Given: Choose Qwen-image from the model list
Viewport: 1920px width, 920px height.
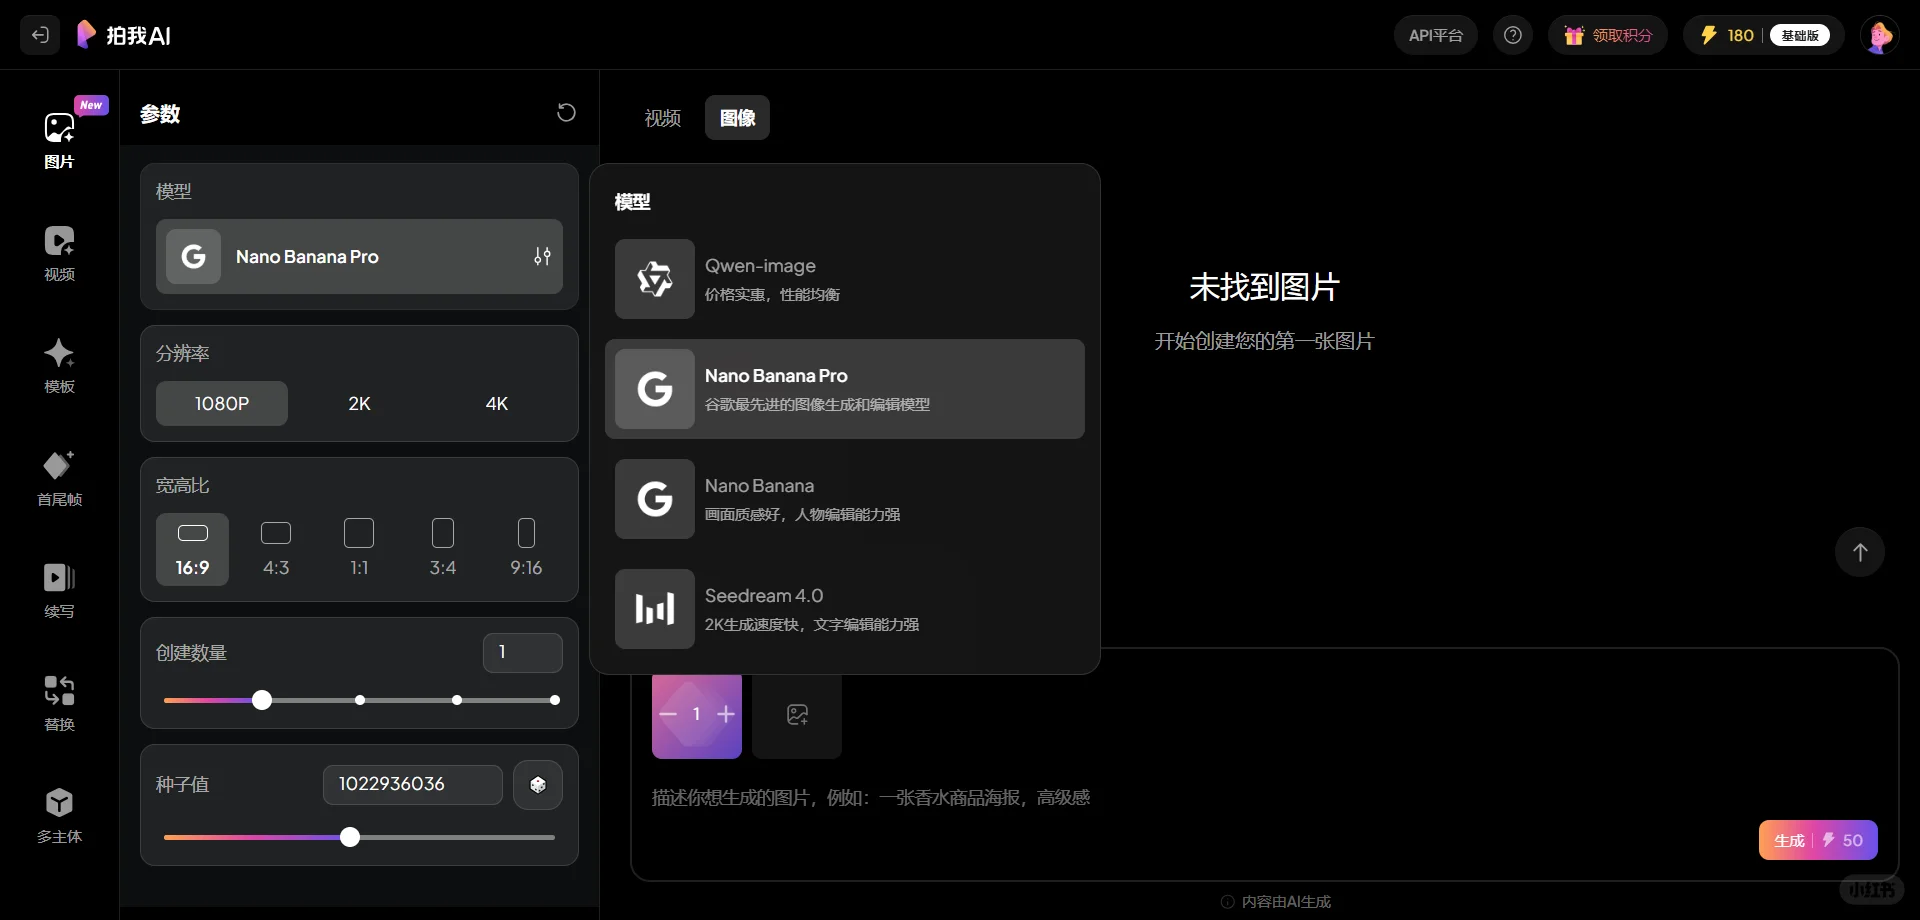Looking at the screenshot, I should point(845,279).
